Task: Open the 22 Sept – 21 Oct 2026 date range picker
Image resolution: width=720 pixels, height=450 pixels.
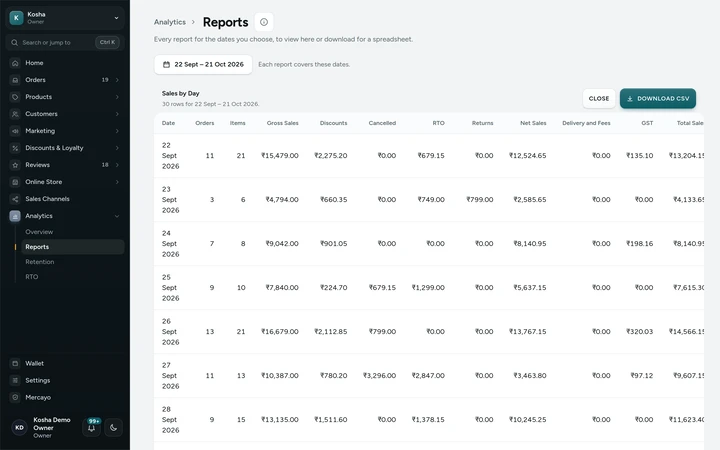Action: [203, 65]
